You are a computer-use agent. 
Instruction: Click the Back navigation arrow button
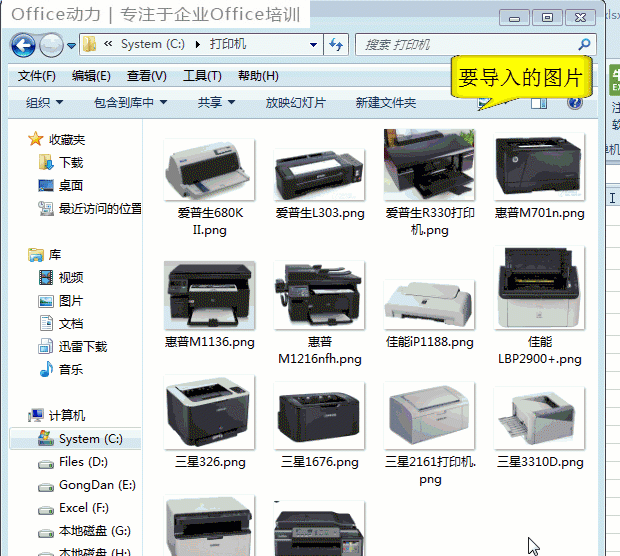pos(23,45)
